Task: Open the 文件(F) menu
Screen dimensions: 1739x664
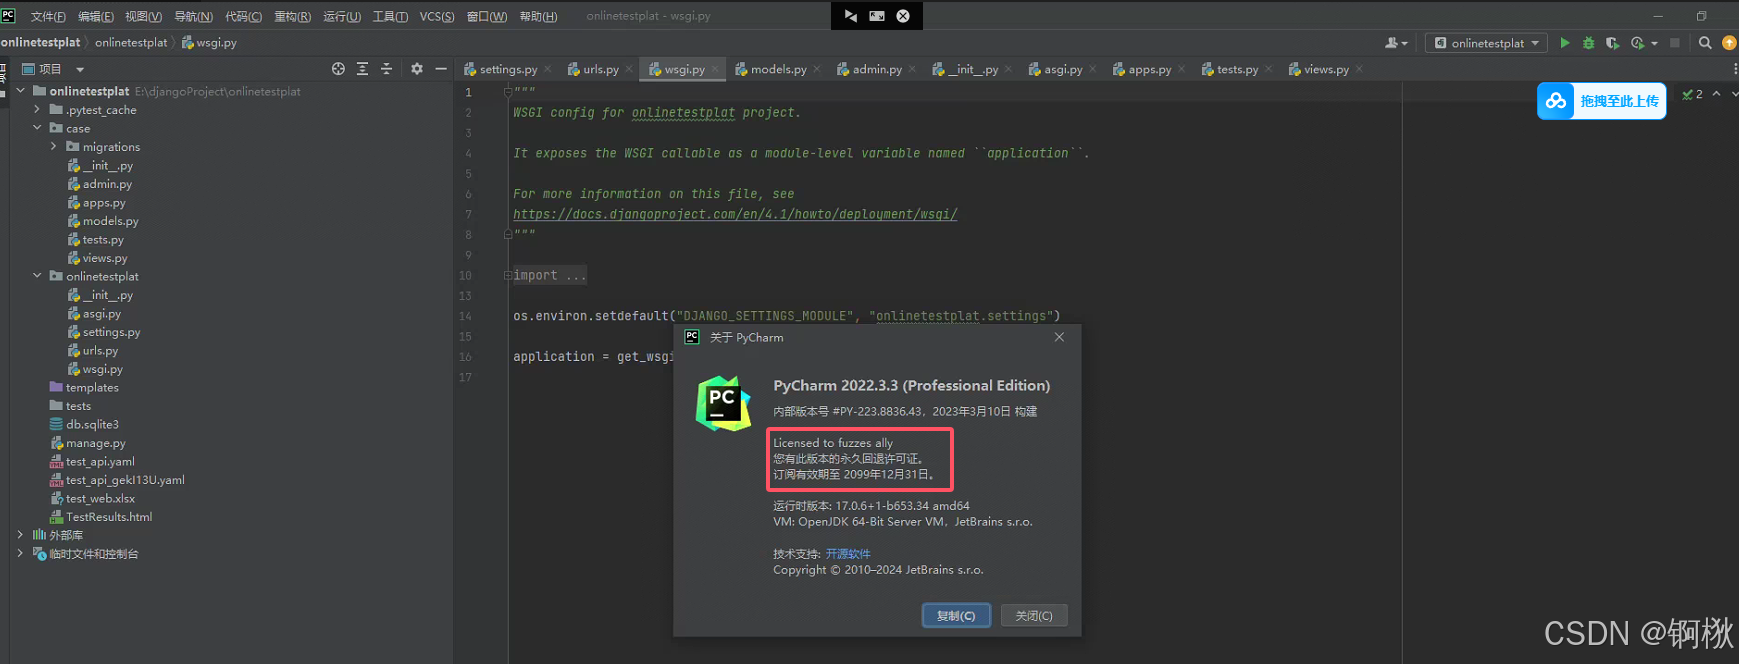Action: tap(48, 16)
